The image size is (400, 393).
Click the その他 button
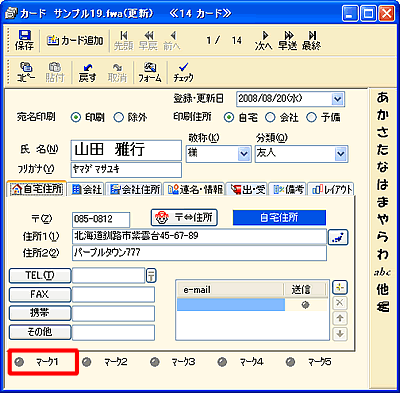(x=40, y=332)
